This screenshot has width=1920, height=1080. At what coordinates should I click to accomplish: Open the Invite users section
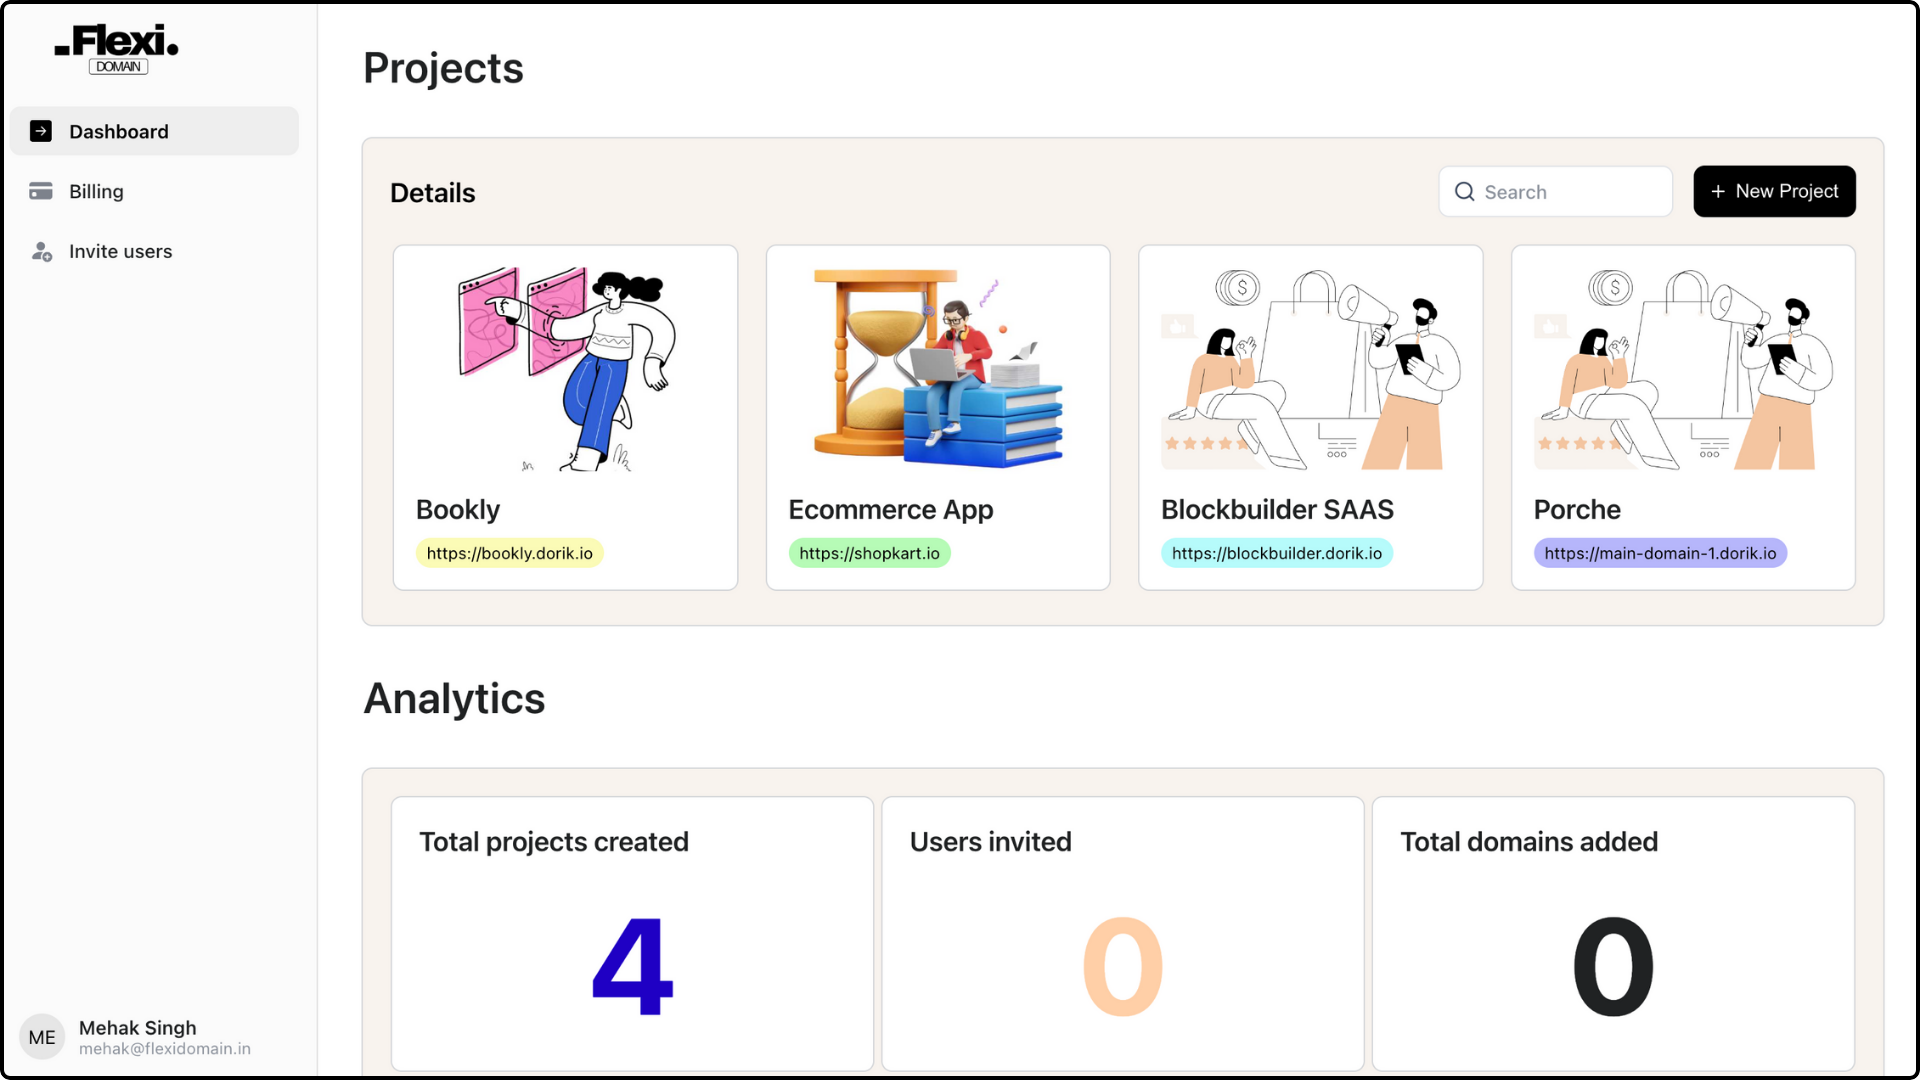[x=120, y=252]
